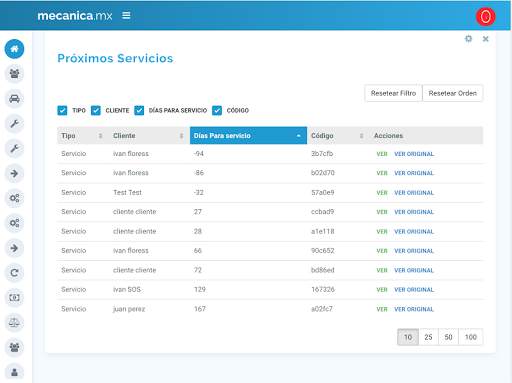Click VER for code 167326
Viewport: 512px width, 383px height.
(382, 290)
